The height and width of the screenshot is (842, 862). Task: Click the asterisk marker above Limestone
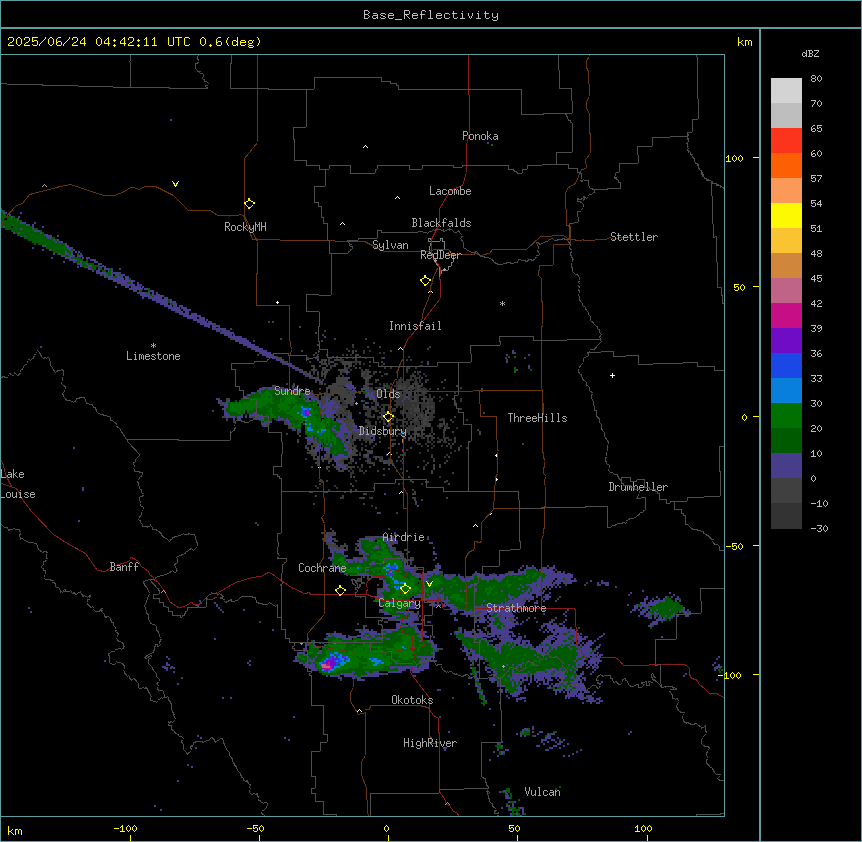(x=153, y=346)
